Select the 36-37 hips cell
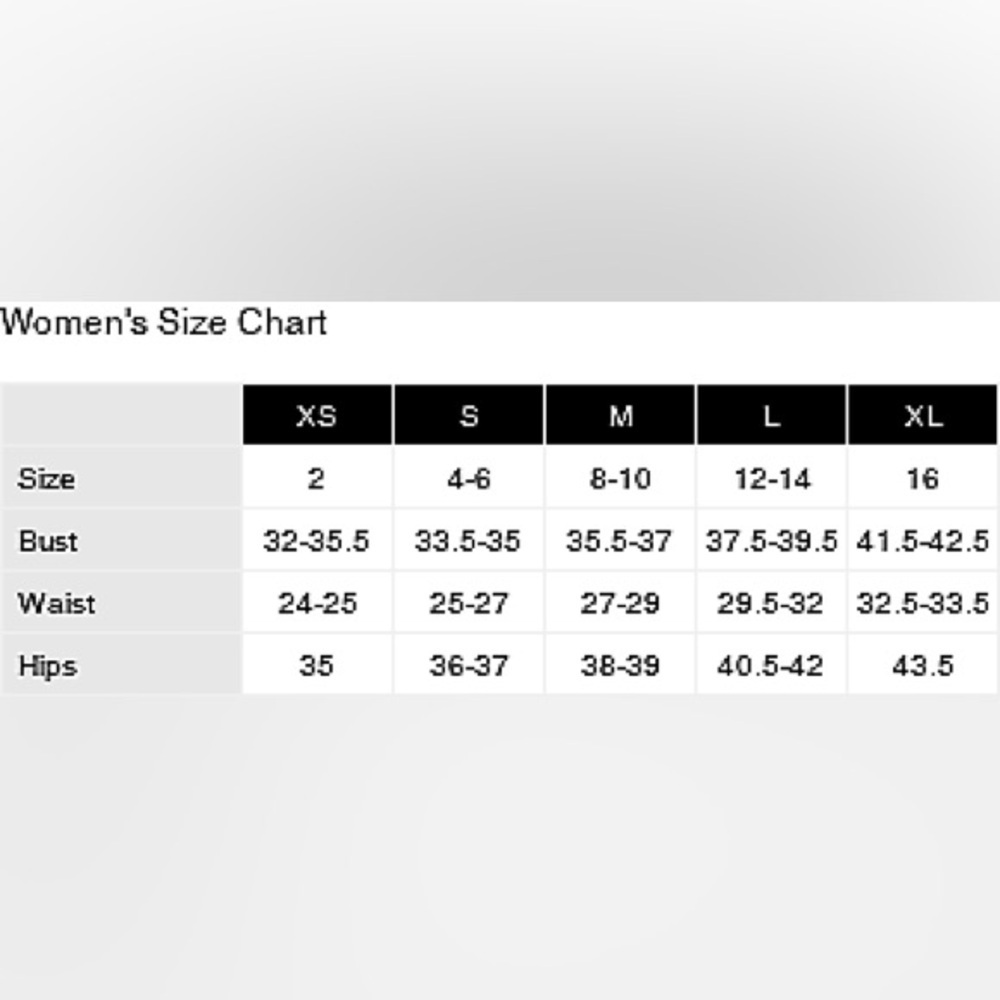This screenshot has width=1000, height=1000. [469, 666]
